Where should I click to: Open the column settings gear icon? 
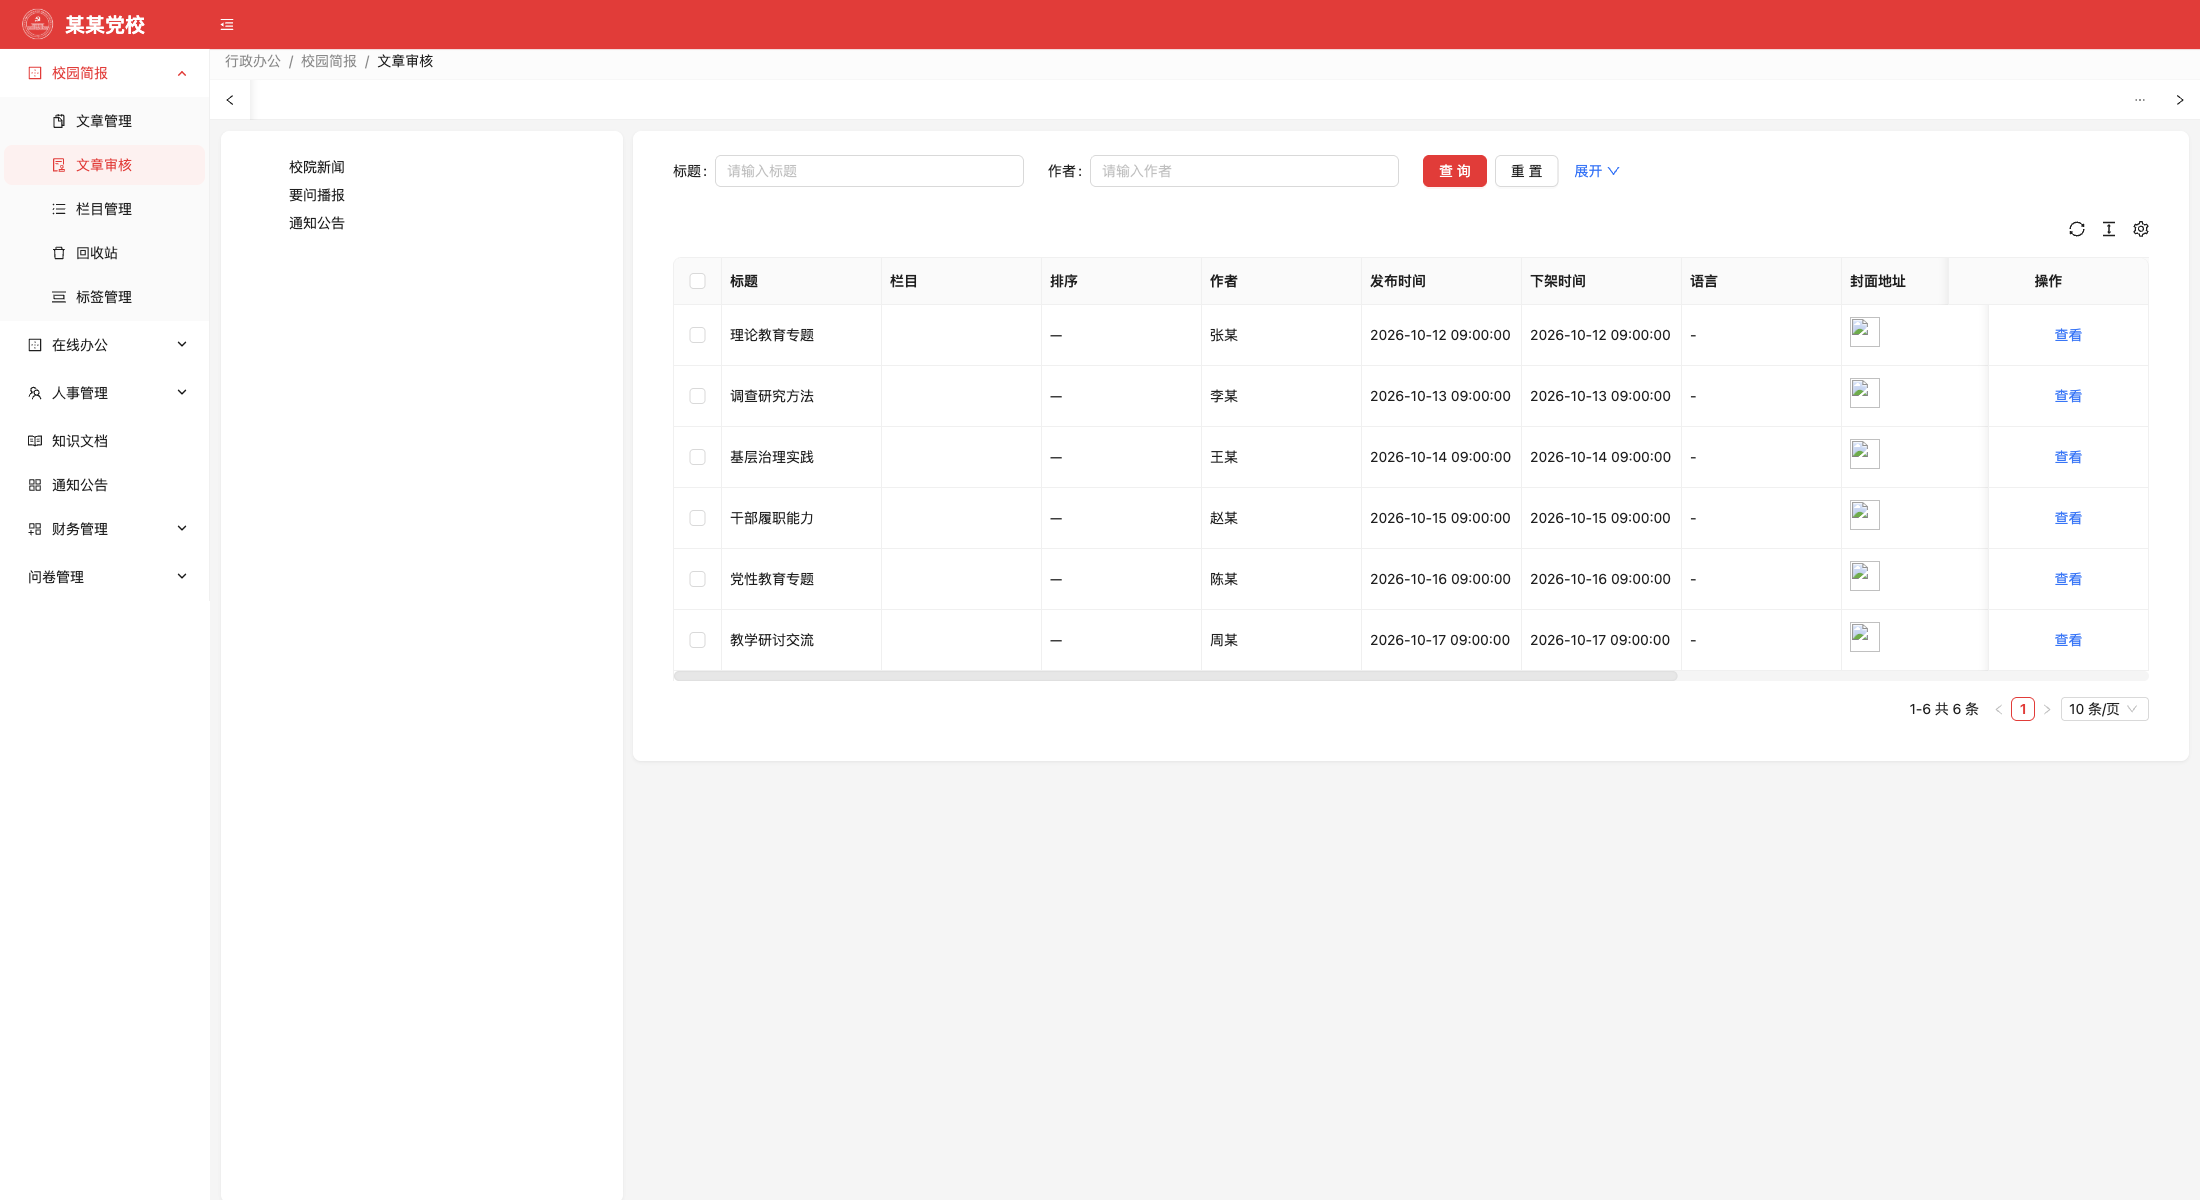[x=2141, y=229]
